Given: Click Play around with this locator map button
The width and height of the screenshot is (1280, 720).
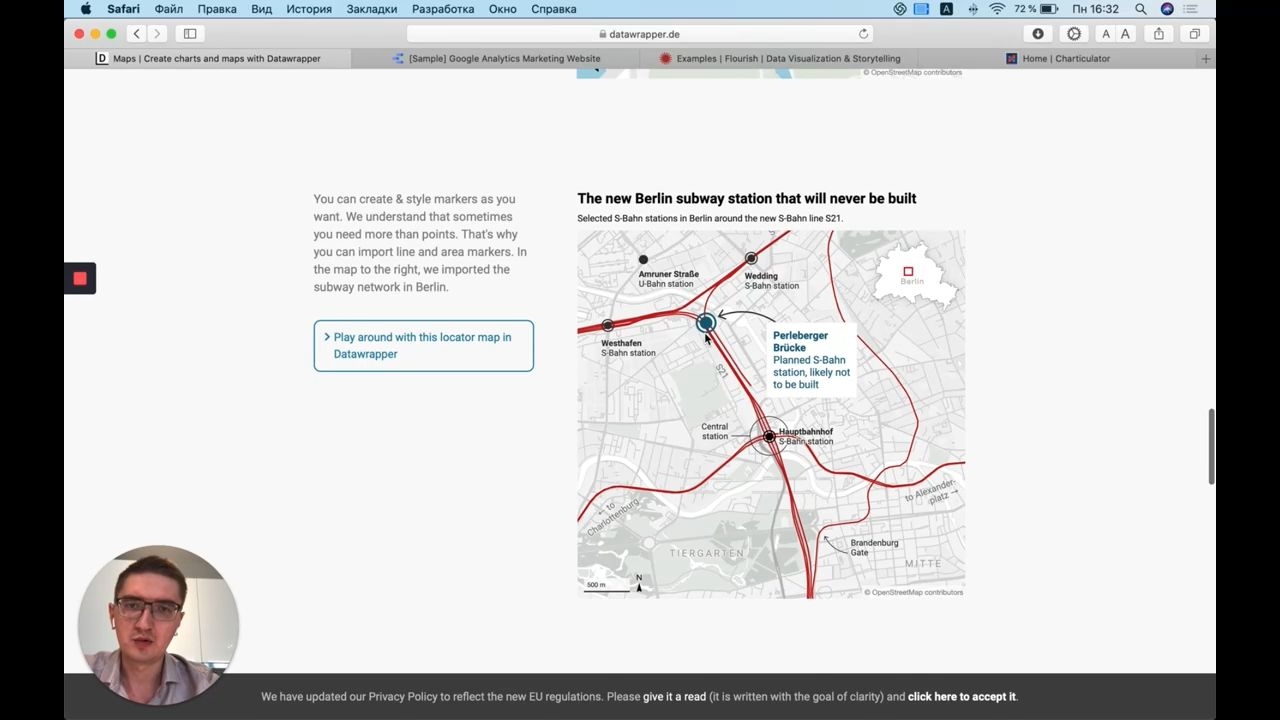Looking at the screenshot, I should [x=424, y=346].
